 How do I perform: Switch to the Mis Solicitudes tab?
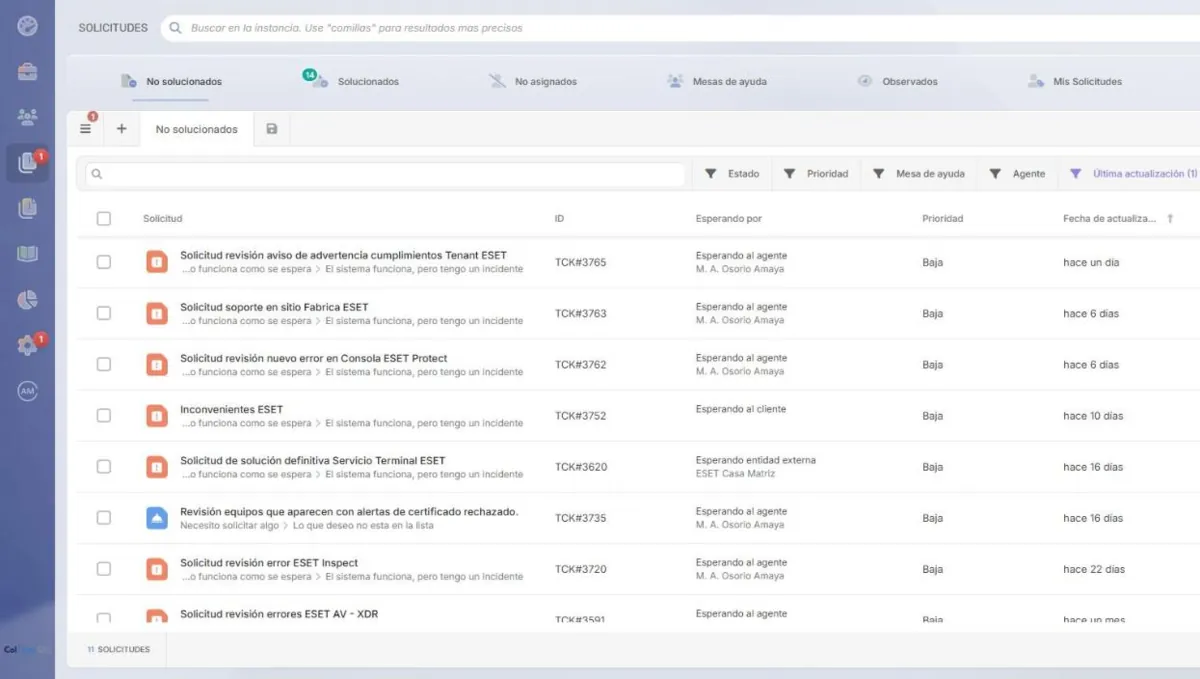tap(1075, 82)
